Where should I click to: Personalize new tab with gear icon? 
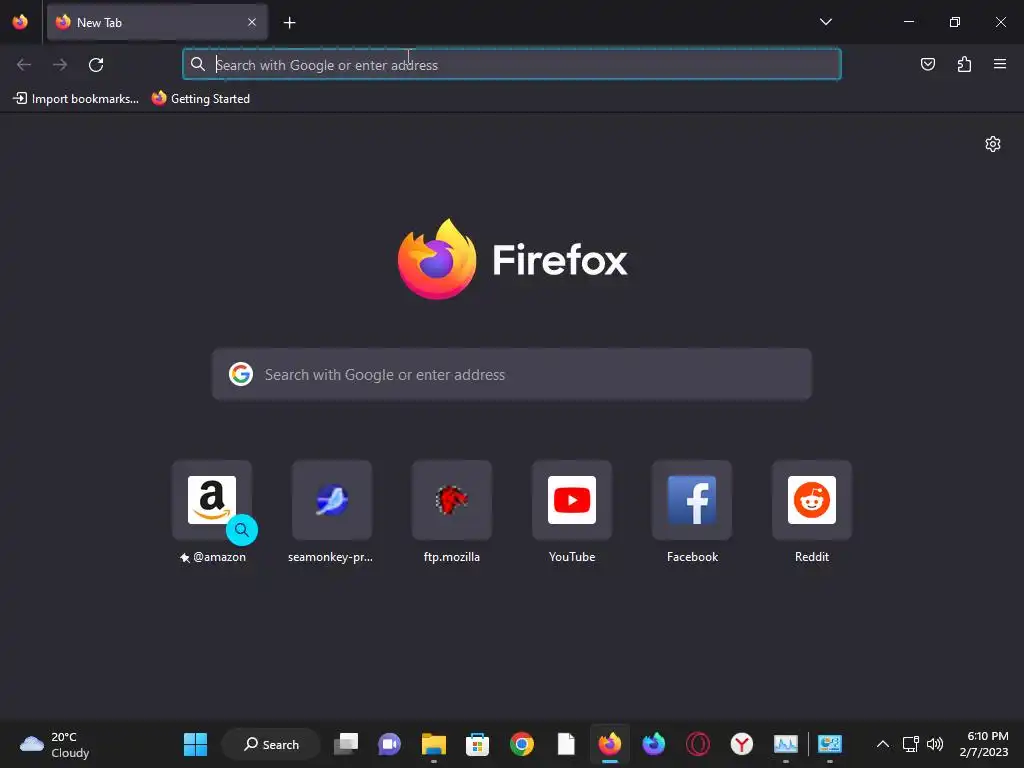(993, 144)
